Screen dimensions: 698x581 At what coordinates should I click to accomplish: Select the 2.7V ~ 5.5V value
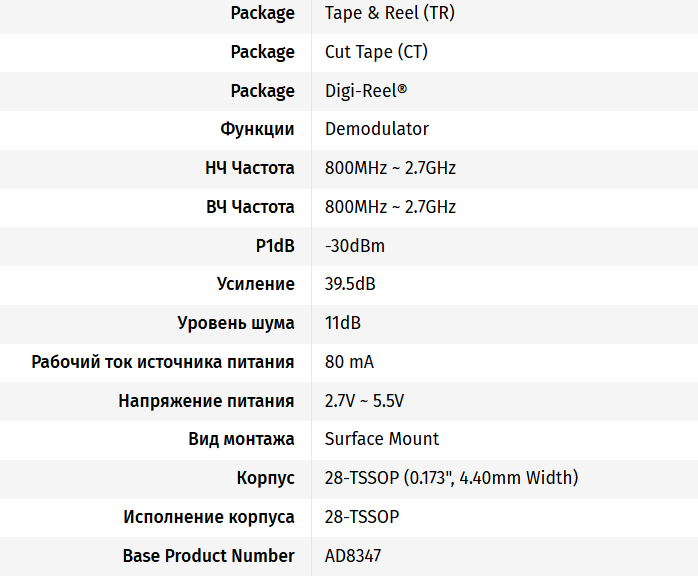pyautogui.click(x=364, y=401)
